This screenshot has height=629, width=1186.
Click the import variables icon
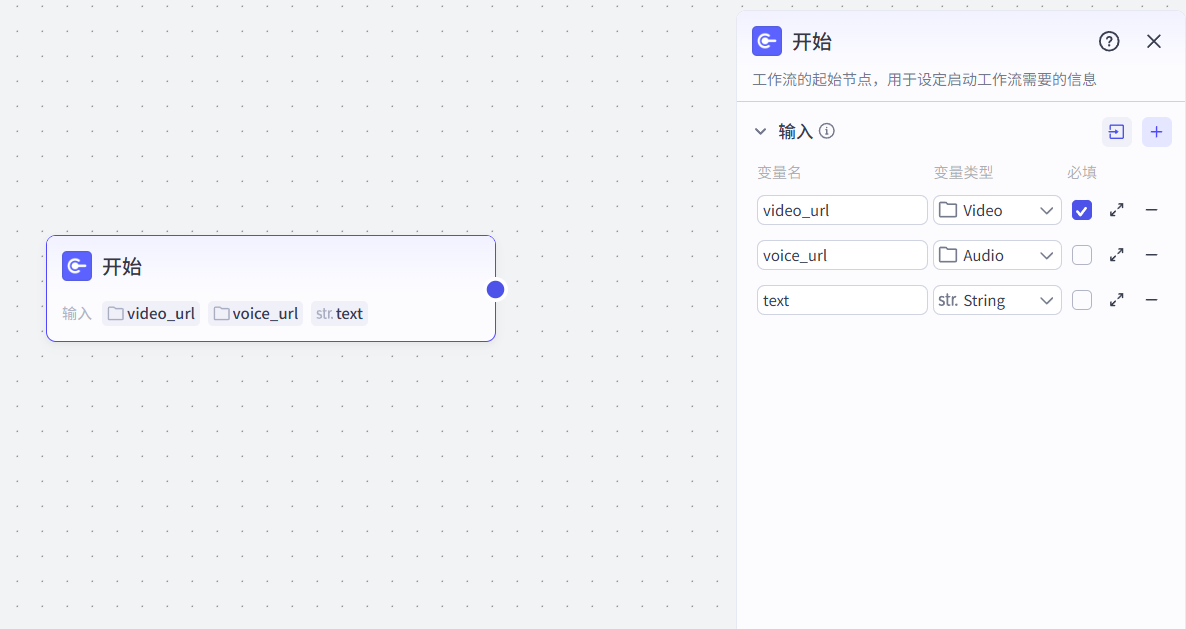pos(1117,132)
